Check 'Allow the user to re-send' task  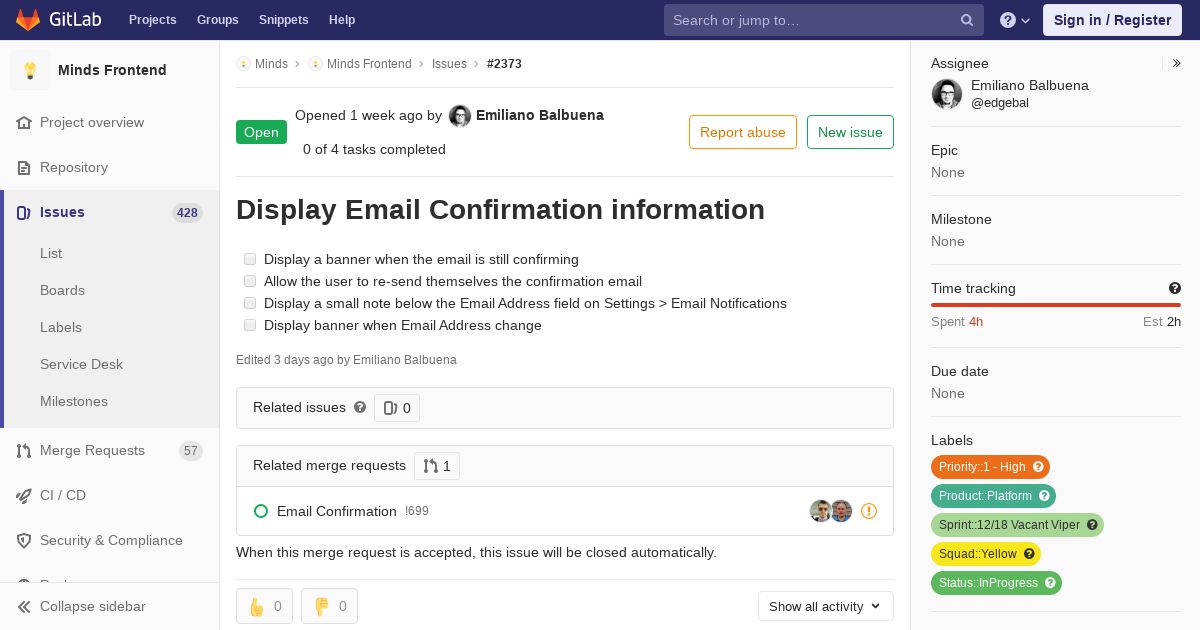point(250,281)
